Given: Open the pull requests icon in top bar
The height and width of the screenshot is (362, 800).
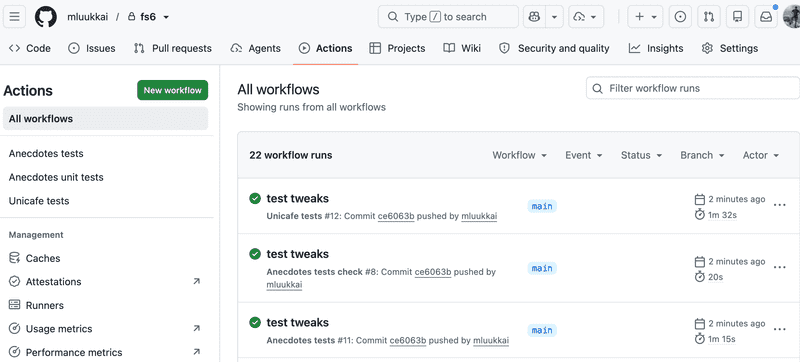Looking at the screenshot, I should [709, 17].
